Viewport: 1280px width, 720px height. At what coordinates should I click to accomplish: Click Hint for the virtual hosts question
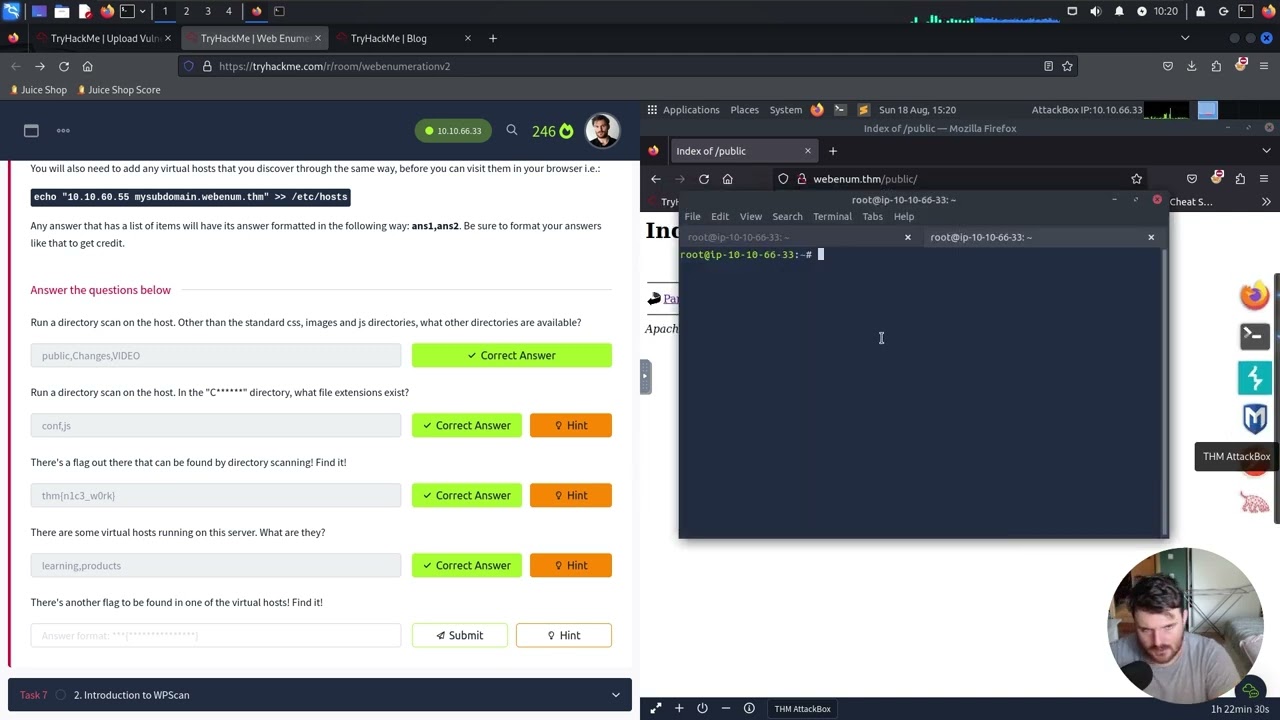pyautogui.click(x=571, y=565)
